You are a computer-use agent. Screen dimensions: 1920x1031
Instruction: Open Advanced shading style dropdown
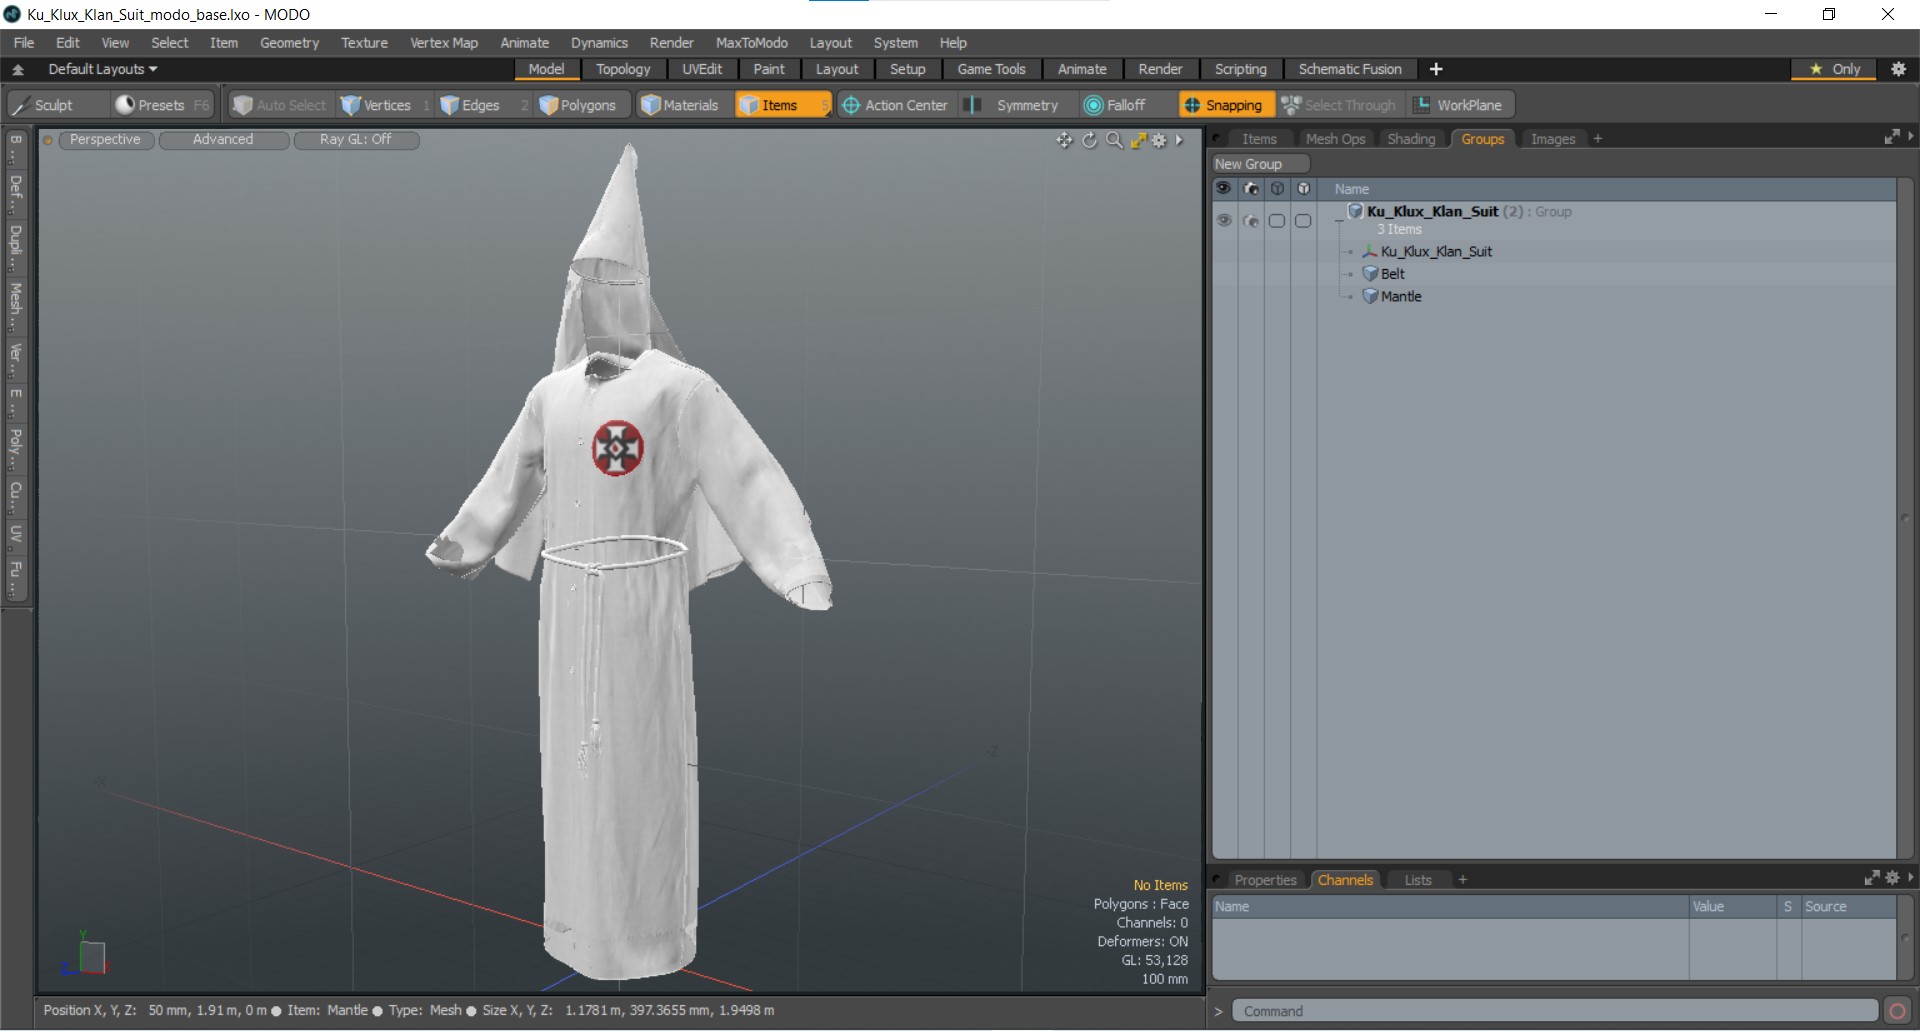(x=223, y=140)
